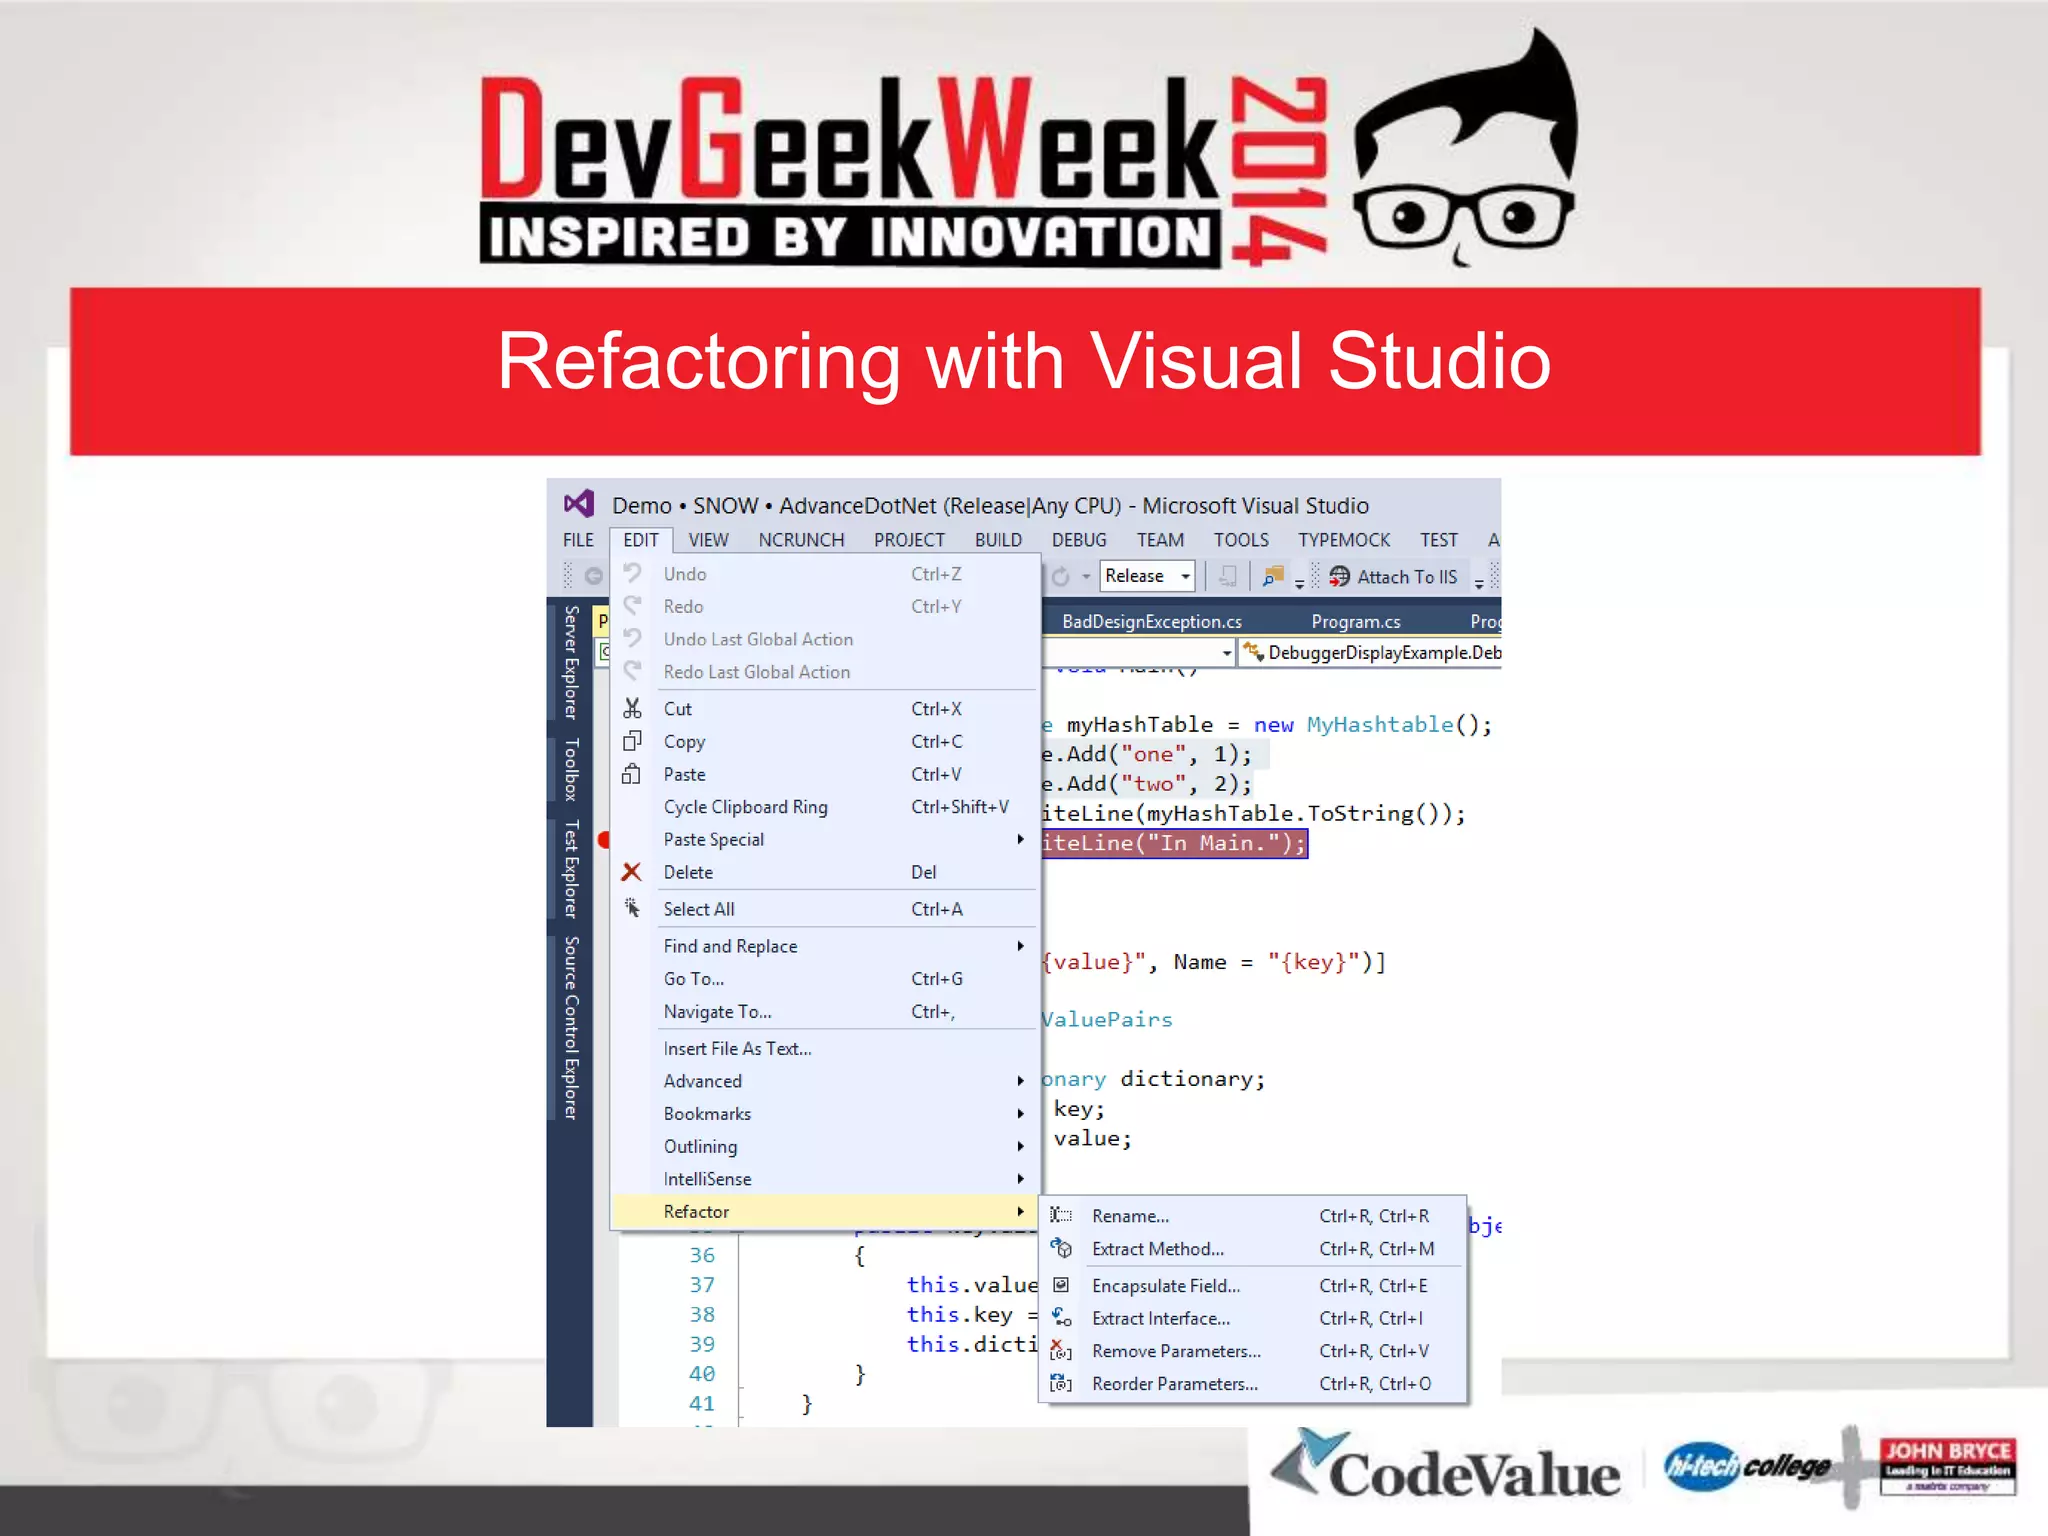
Task: Open the Server Explorer side panel
Action: [x=571, y=661]
